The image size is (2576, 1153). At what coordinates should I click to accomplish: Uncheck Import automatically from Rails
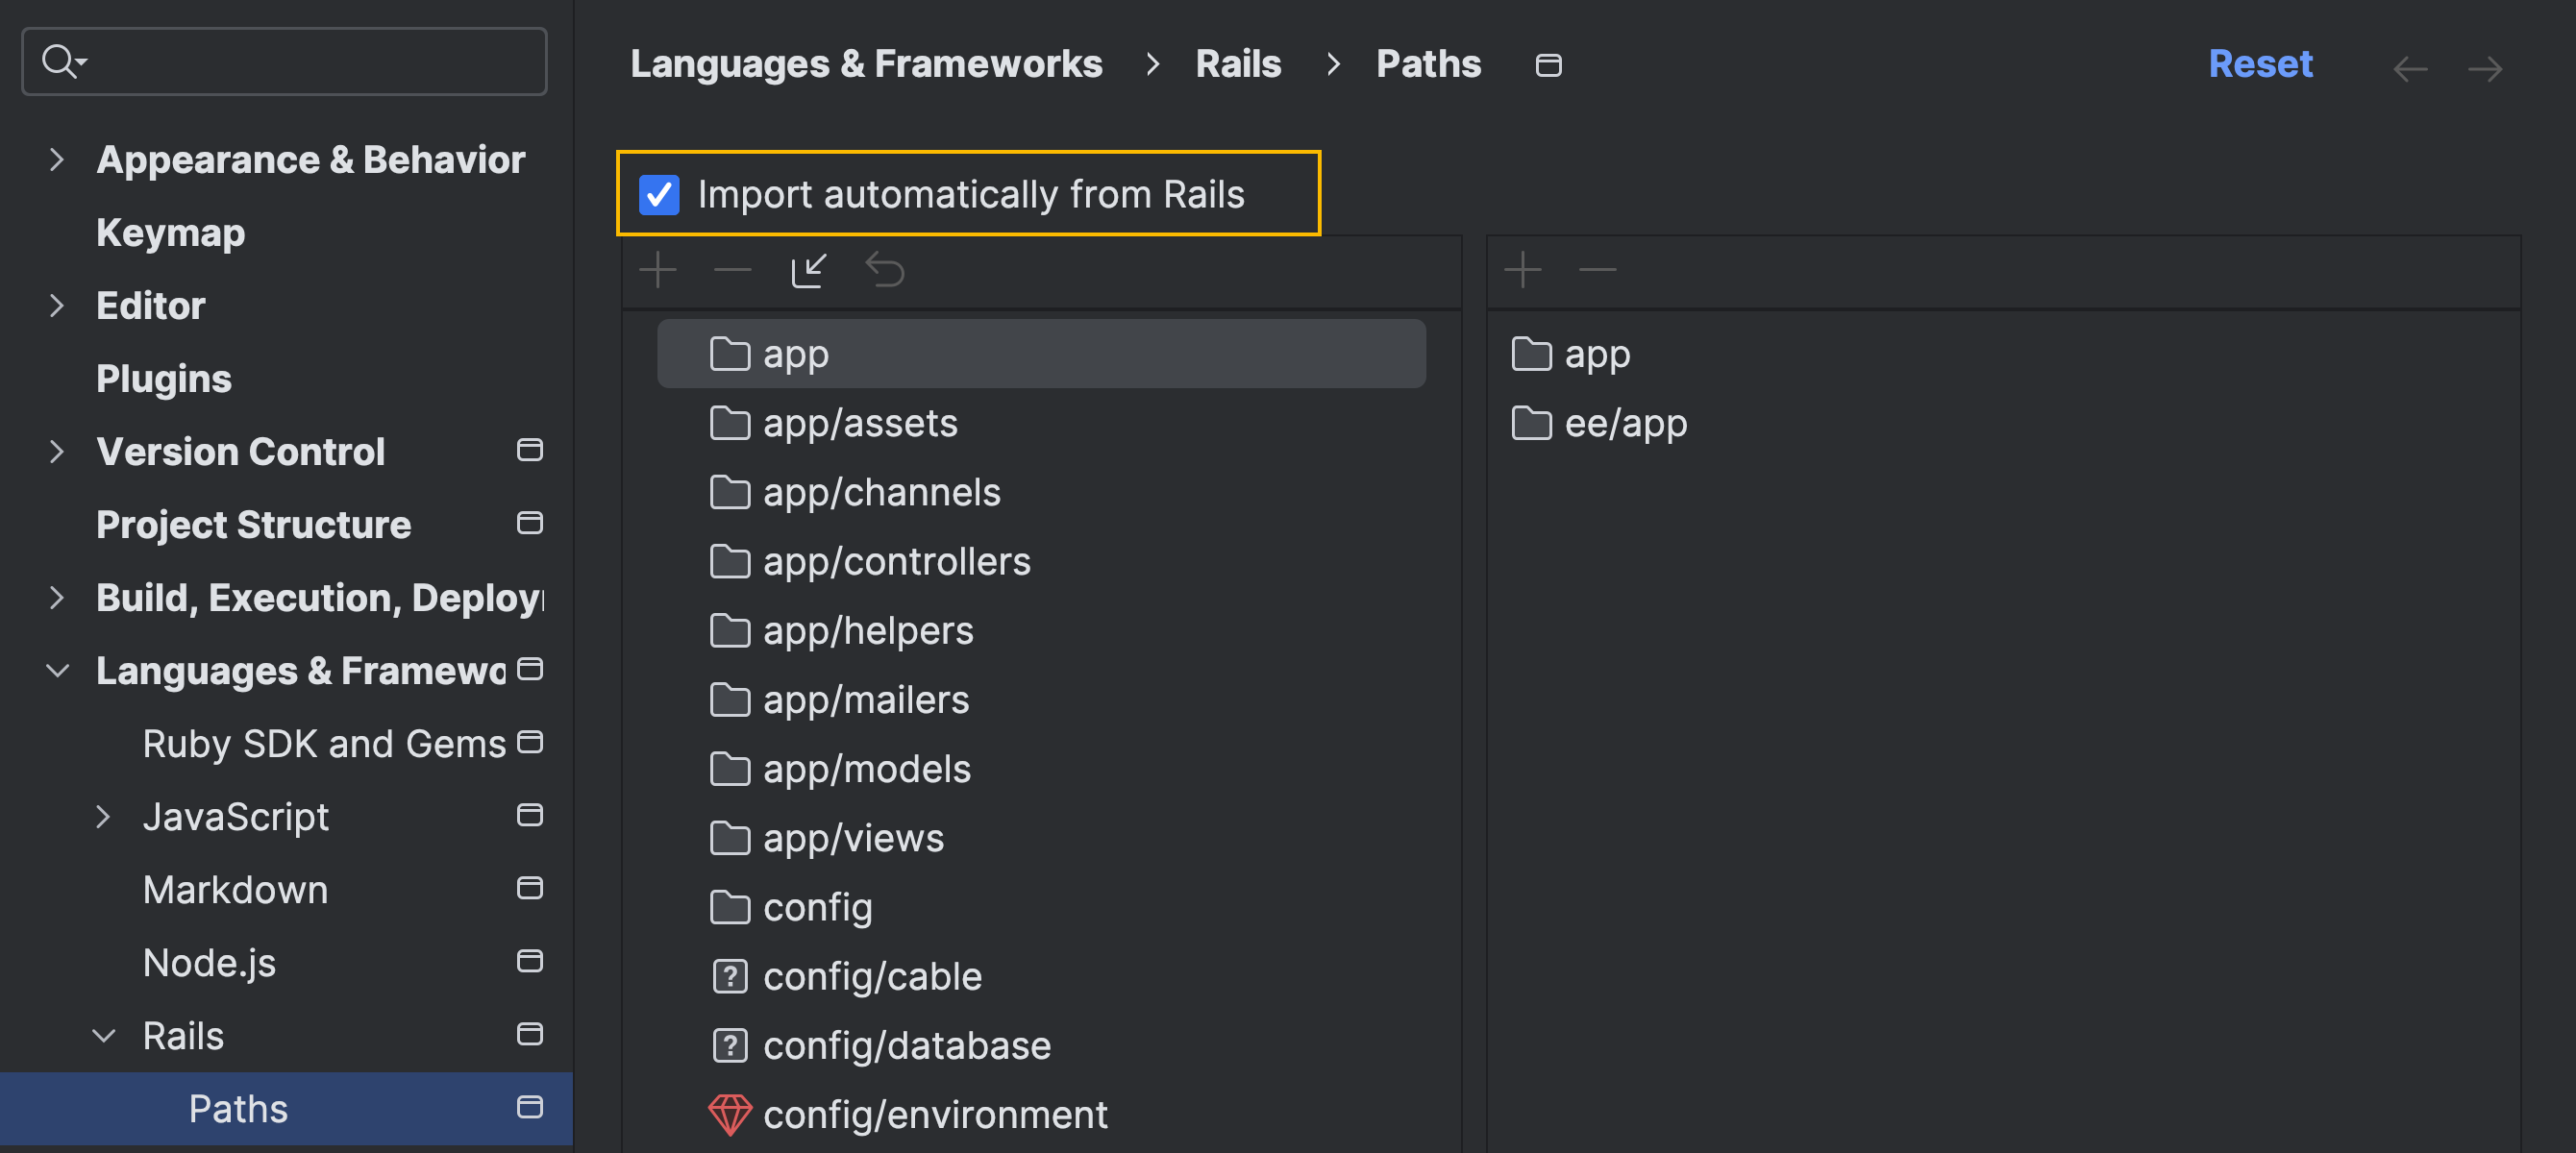659,194
